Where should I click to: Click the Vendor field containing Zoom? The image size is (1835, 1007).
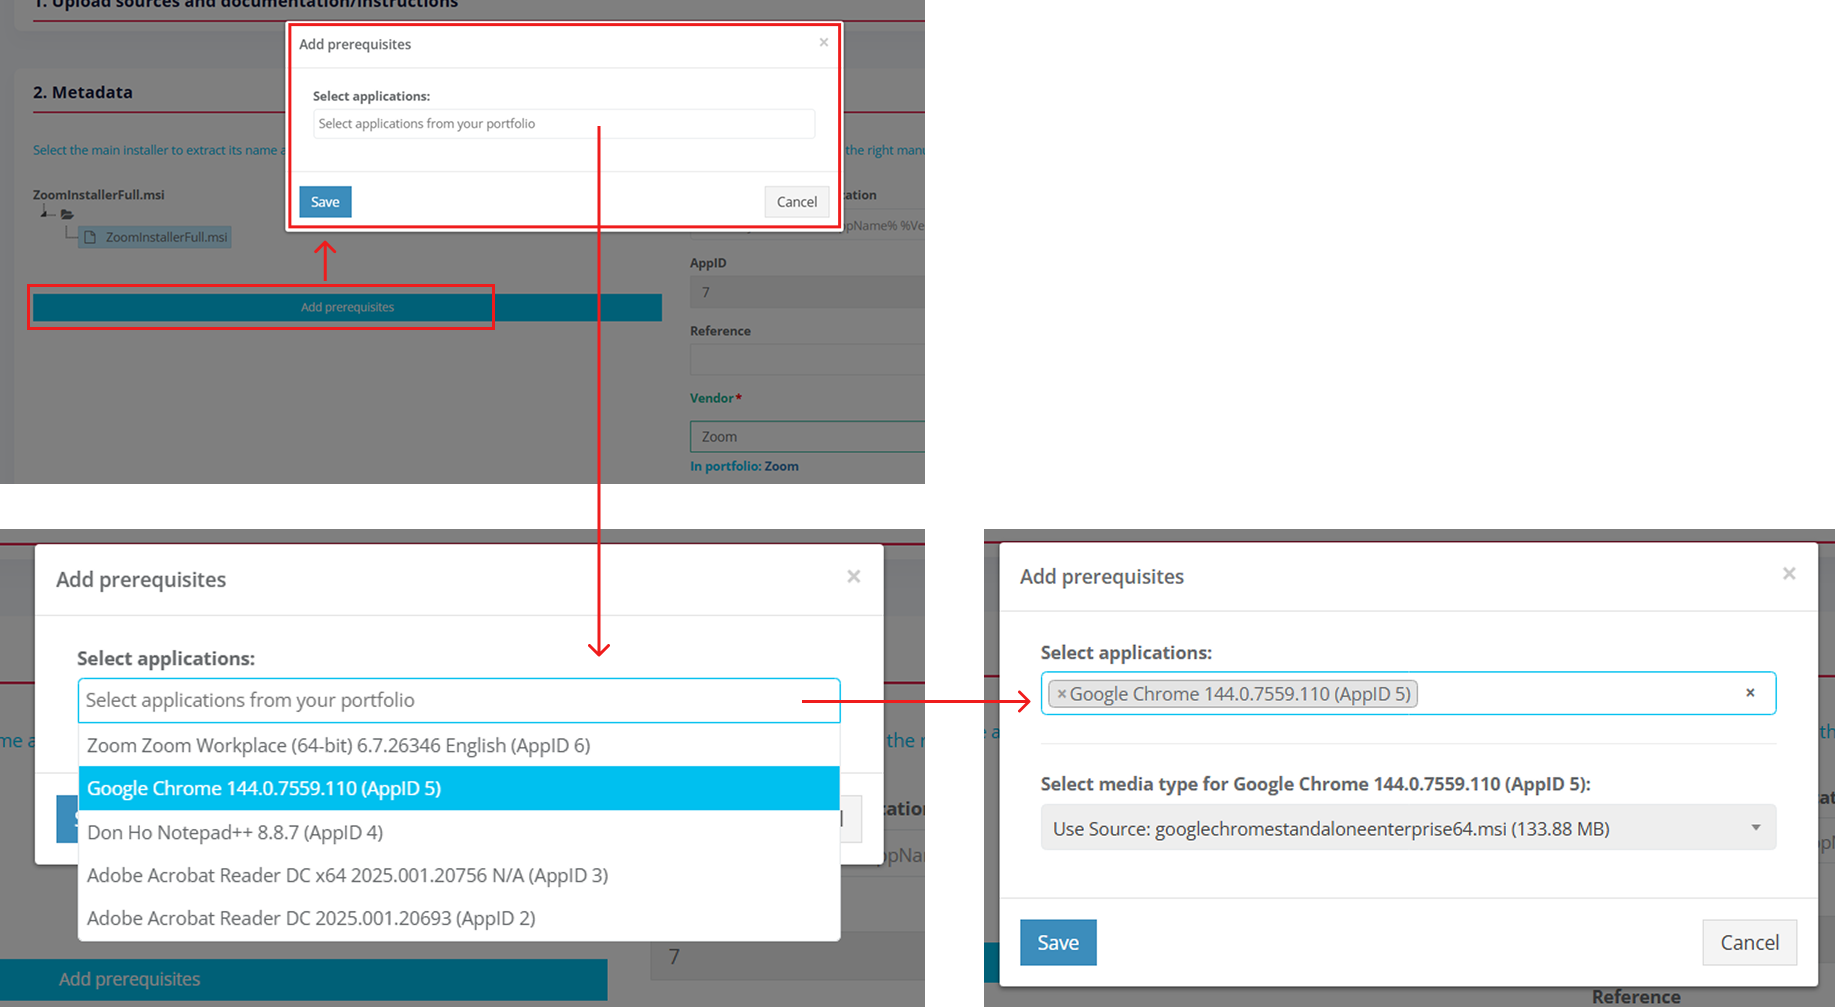click(806, 437)
